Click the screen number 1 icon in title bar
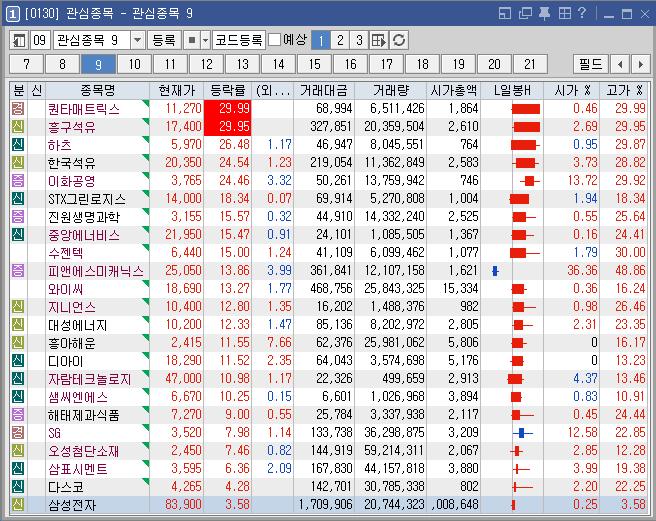The image size is (656, 521). (13, 14)
